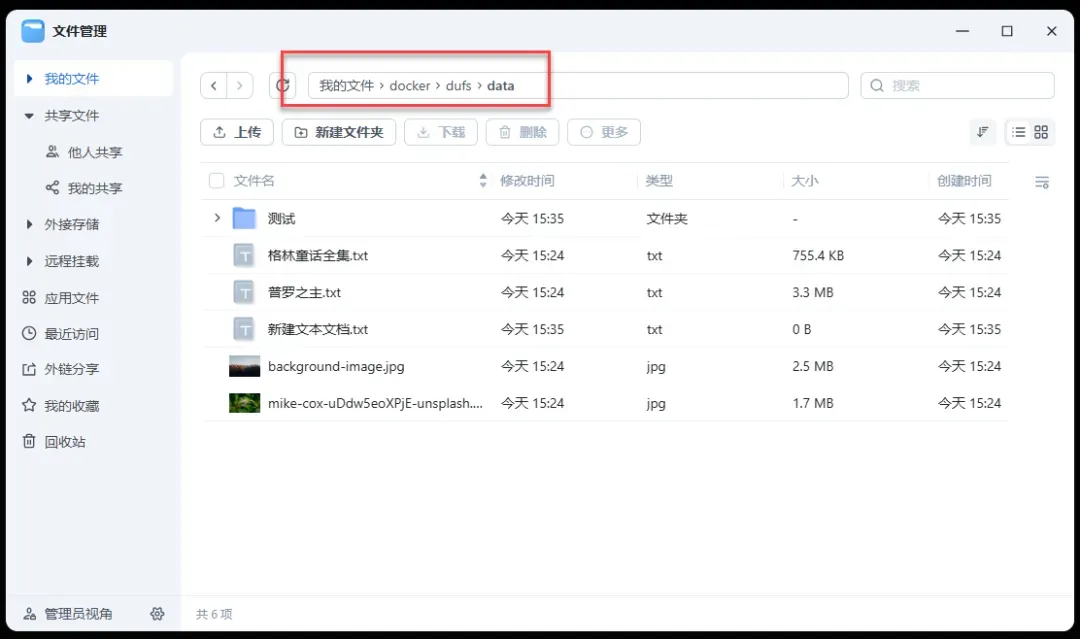
Task: Open the 回收站 recycle bin
Action: [65, 442]
